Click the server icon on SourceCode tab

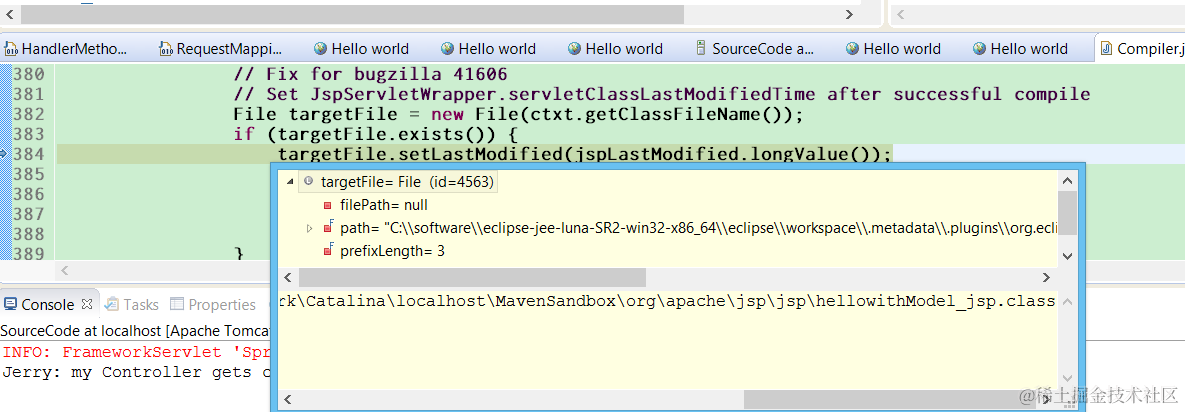(x=701, y=49)
